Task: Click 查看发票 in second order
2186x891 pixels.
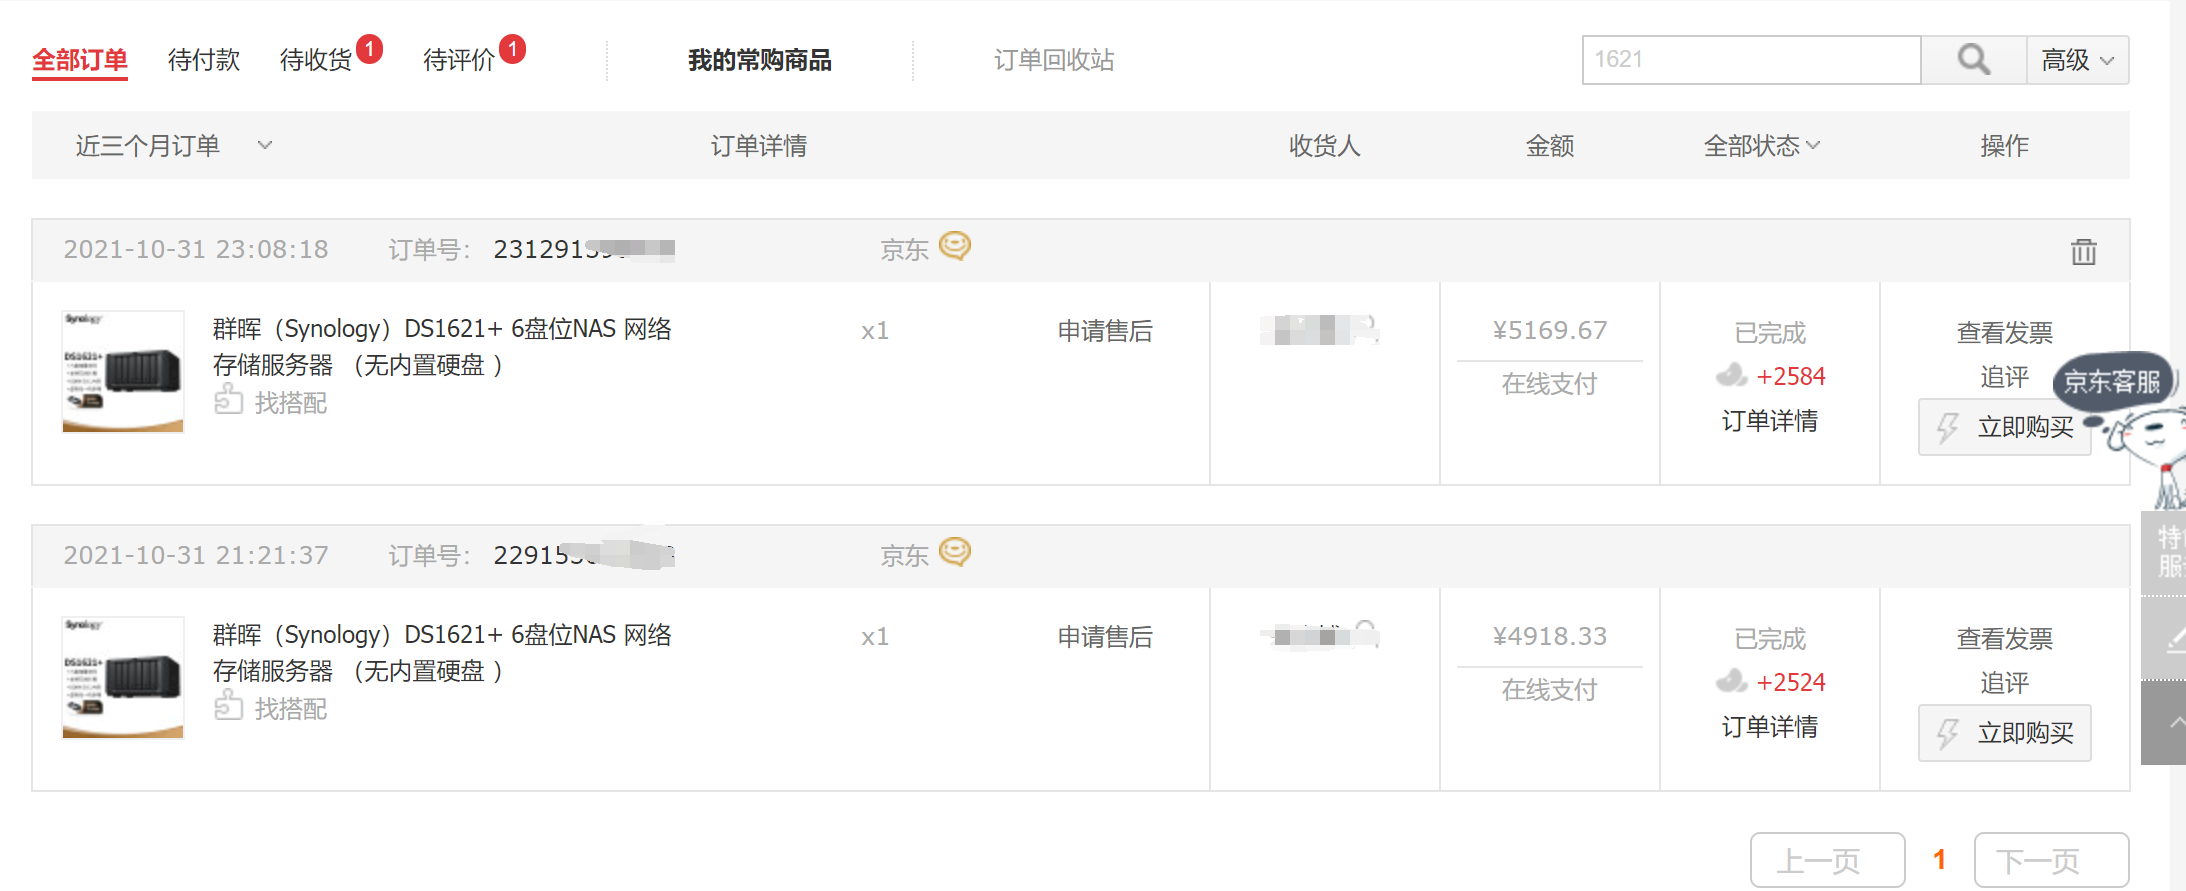Action: click(2004, 639)
